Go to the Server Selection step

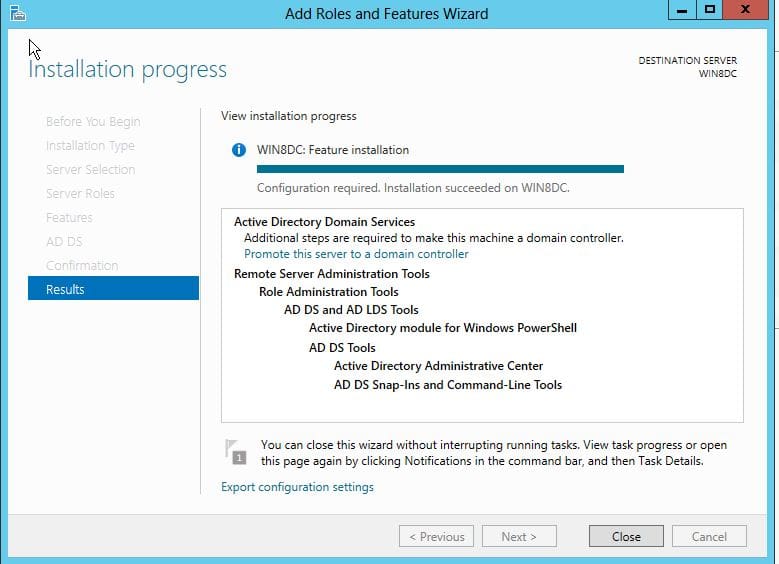point(90,169)
